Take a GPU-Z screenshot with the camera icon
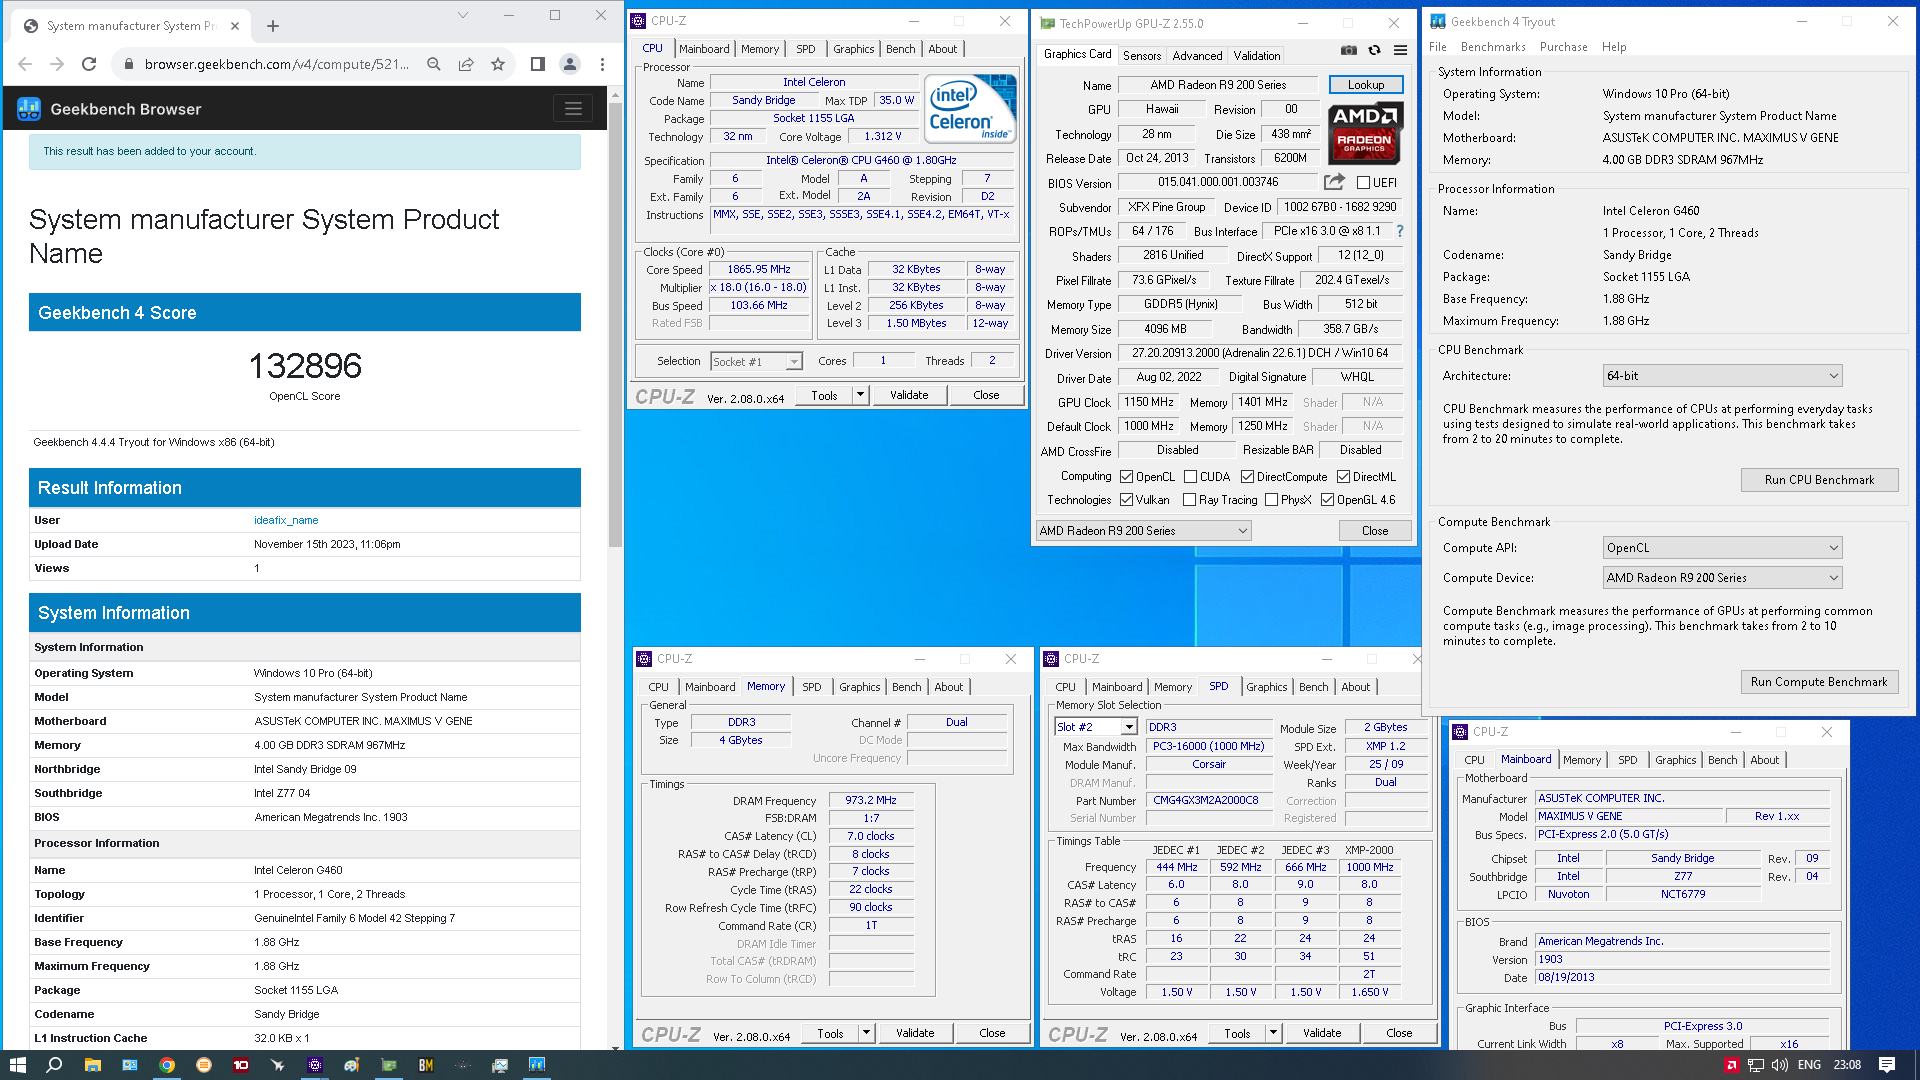The image size is (1920, 1080). point(1349,51)
